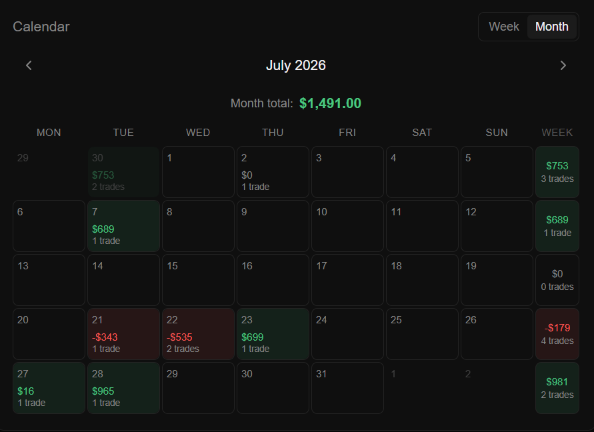The height and width of the screenshot is (432, 594).
Task: Click the Calendar heading text
Action: click(41, 27)
